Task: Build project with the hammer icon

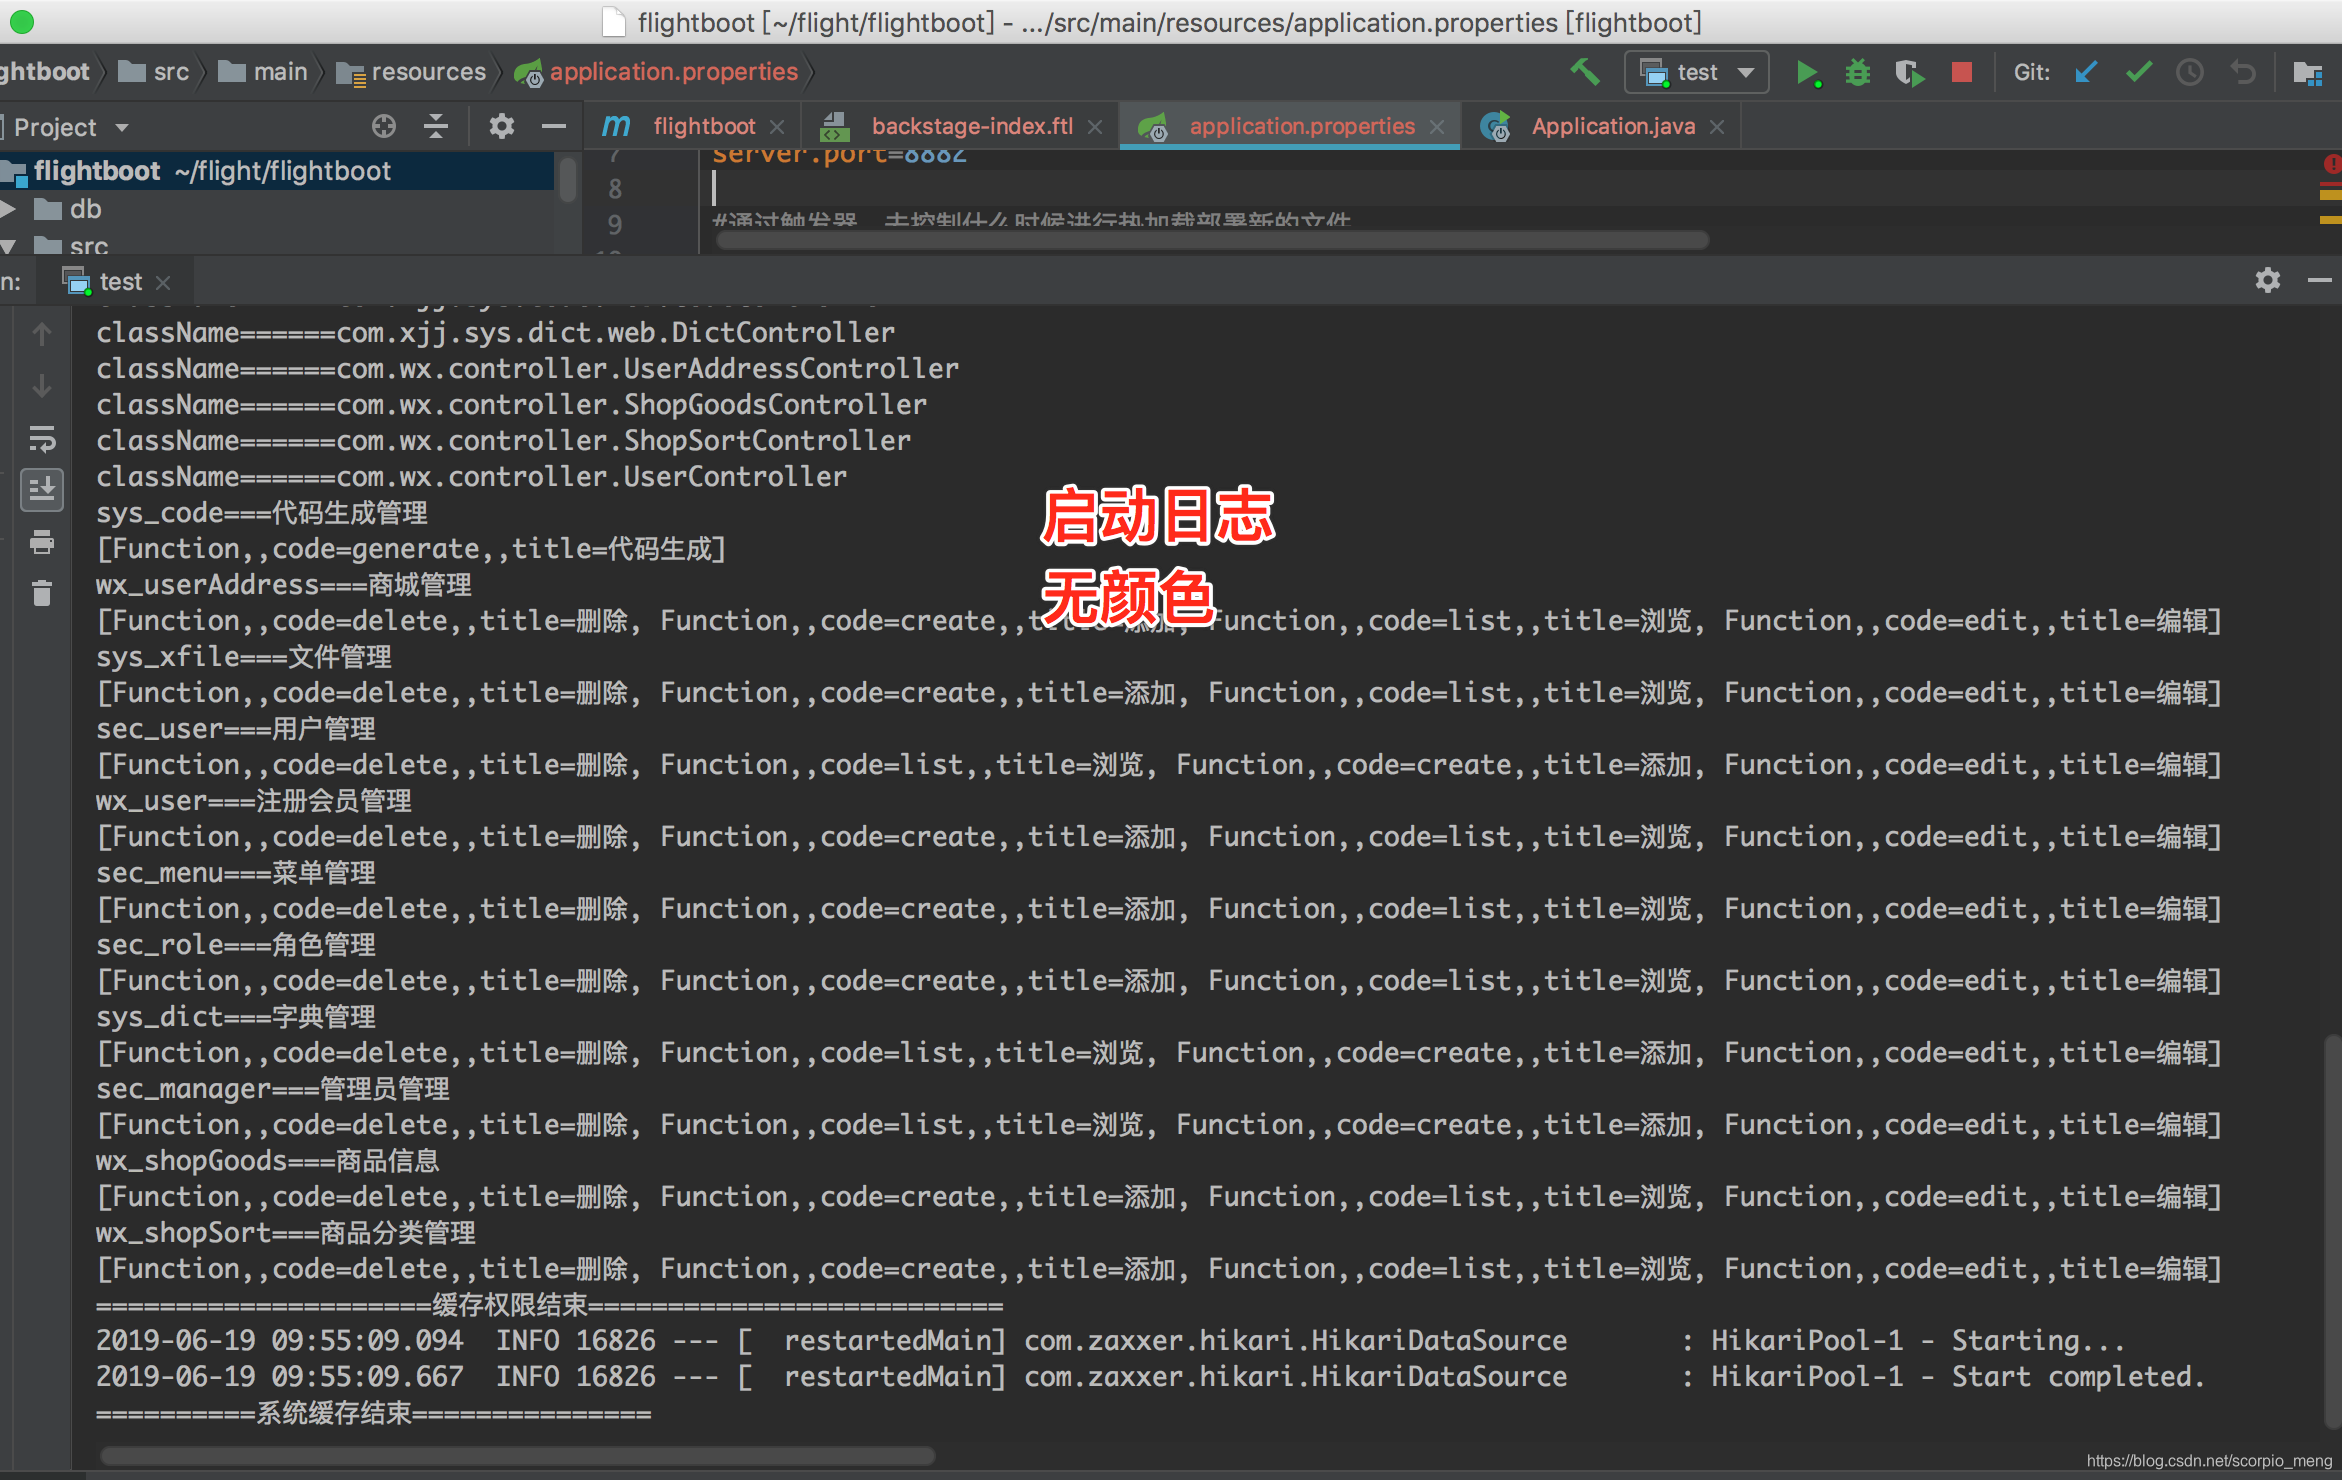Action: [x=1585, y=72]
